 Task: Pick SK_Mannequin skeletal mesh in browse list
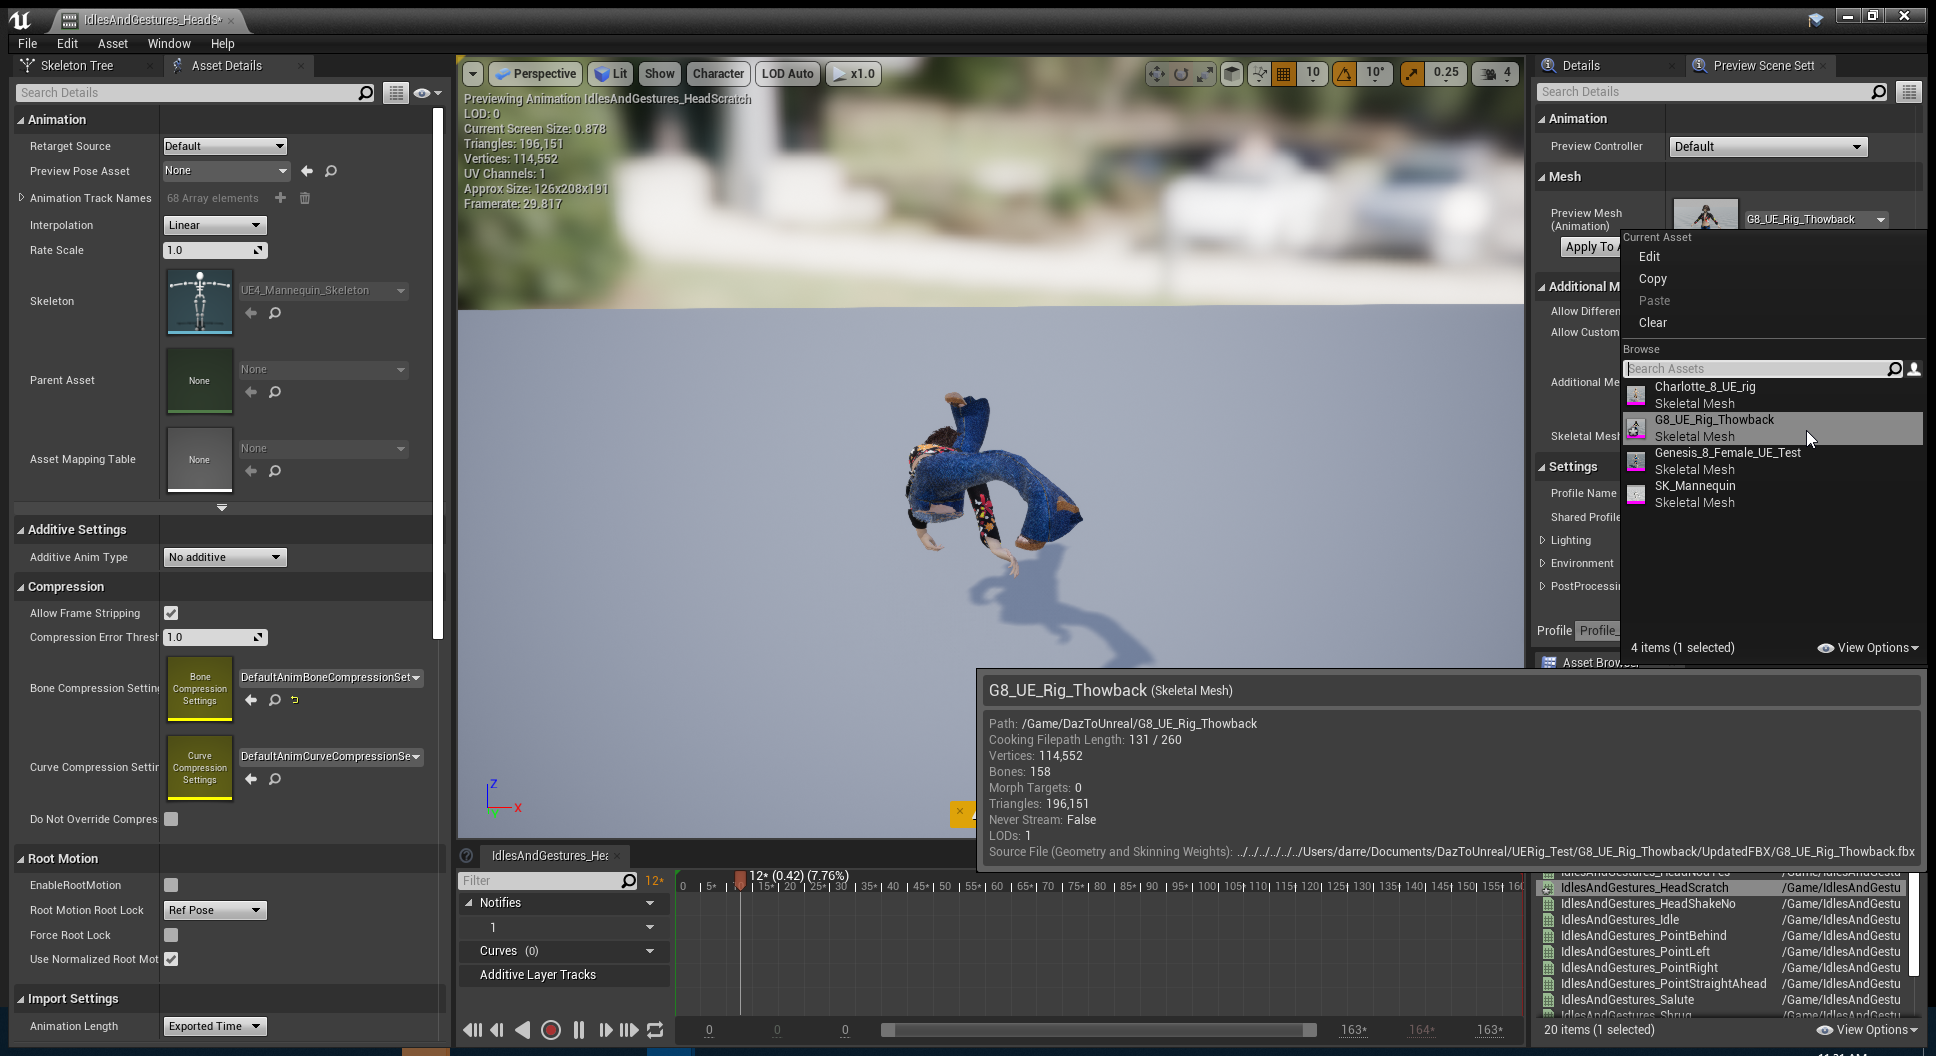[1772, 494]
